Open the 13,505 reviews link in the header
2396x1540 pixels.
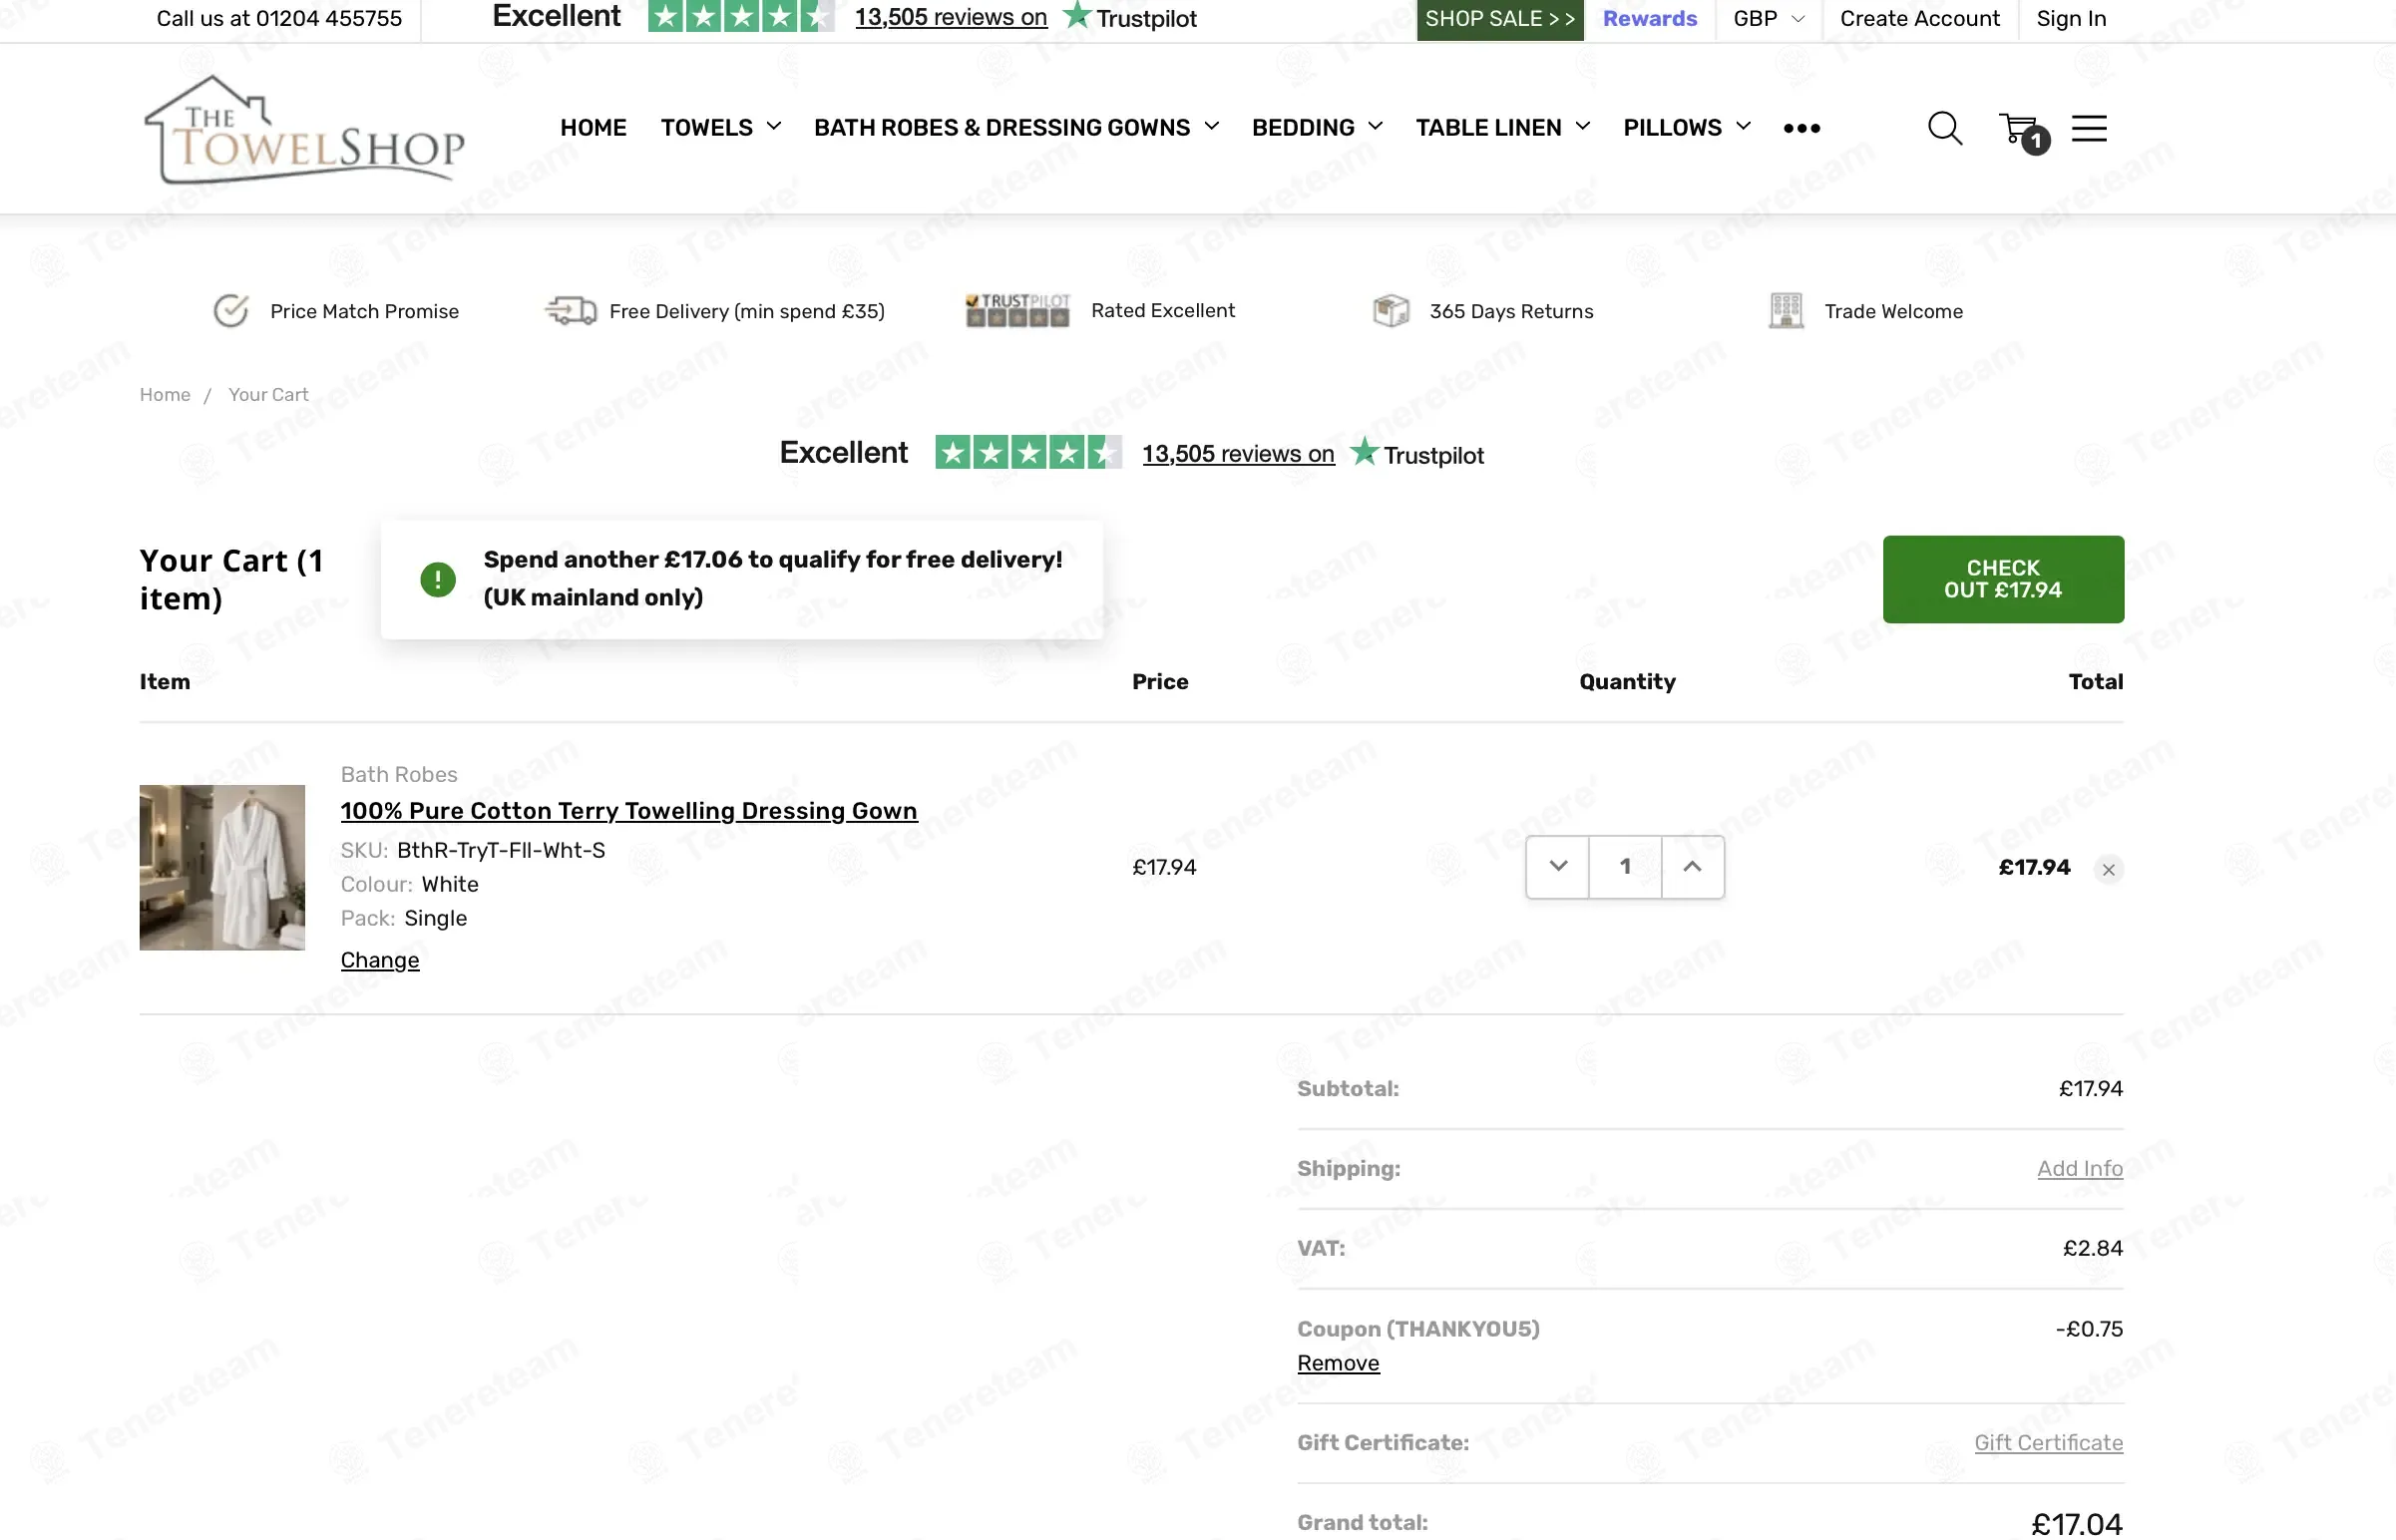[x=950, y=18]
